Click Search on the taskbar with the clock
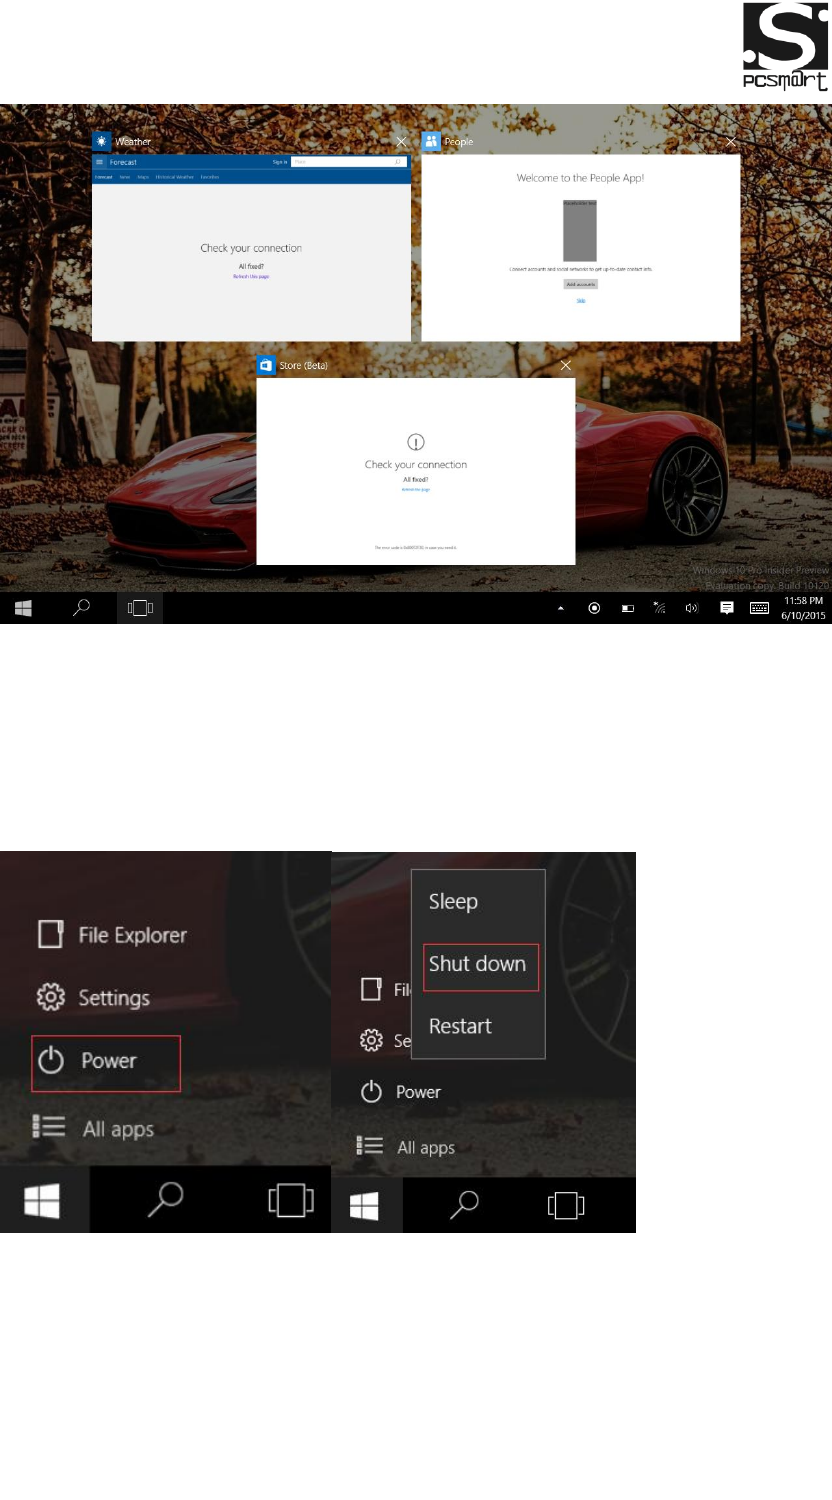This screenshot has height=1500, width=832. tap(82, 608)
